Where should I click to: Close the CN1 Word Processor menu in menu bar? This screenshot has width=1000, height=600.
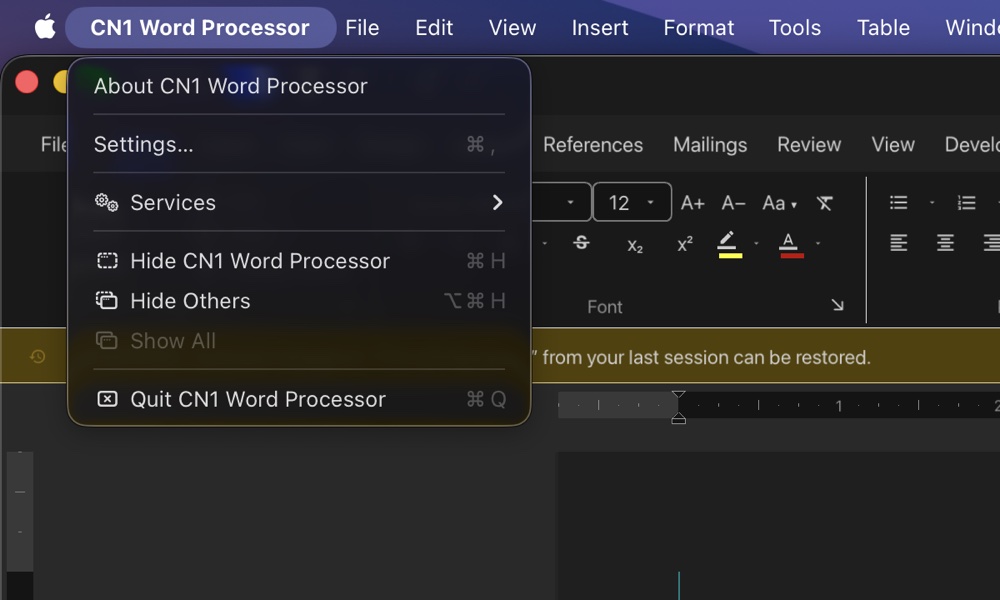[x=200, y=27]
